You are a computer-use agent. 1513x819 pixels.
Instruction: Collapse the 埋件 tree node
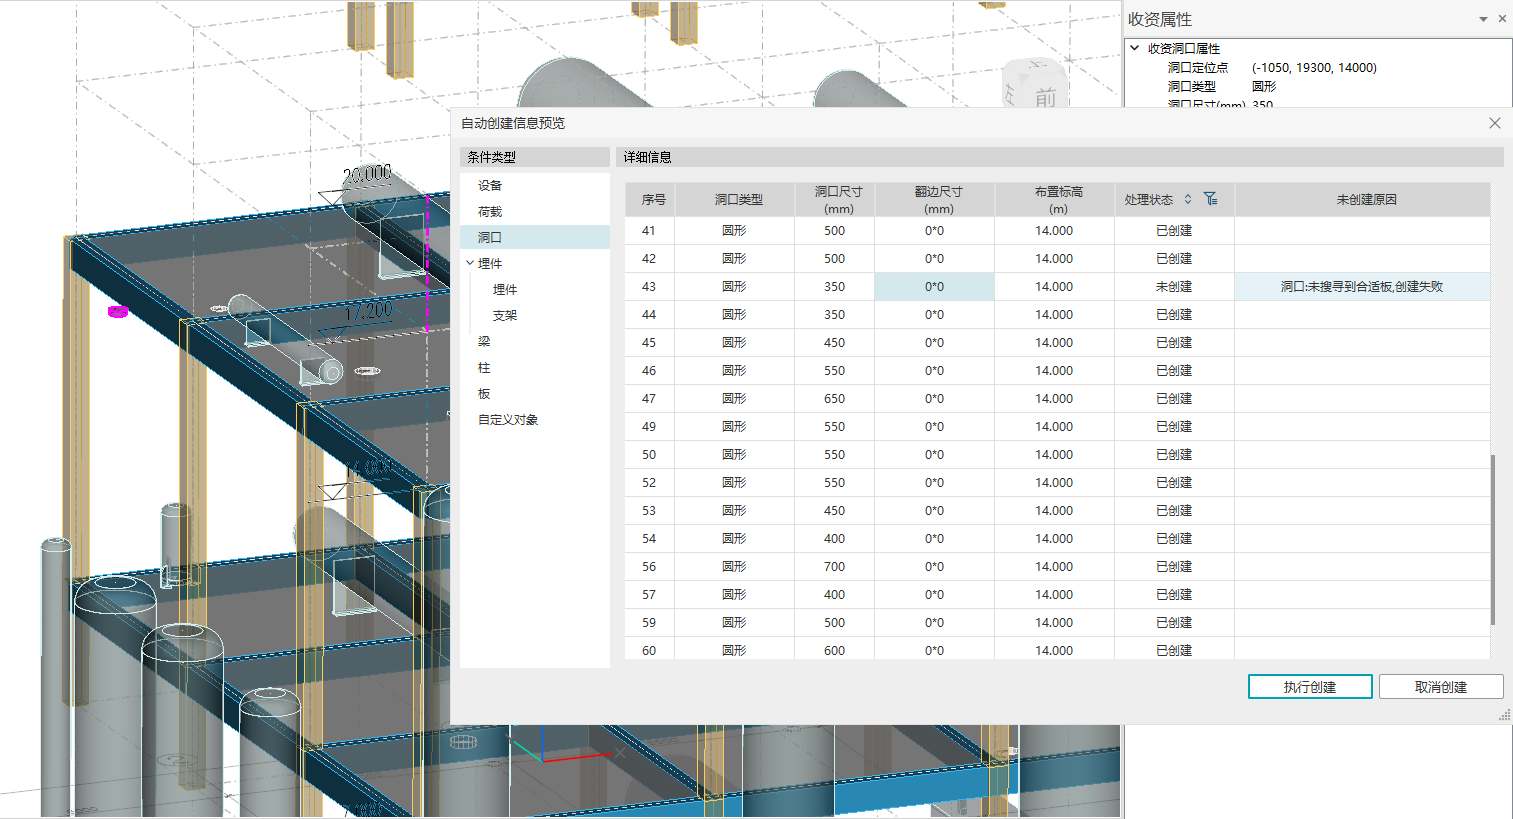pos(470,263)
